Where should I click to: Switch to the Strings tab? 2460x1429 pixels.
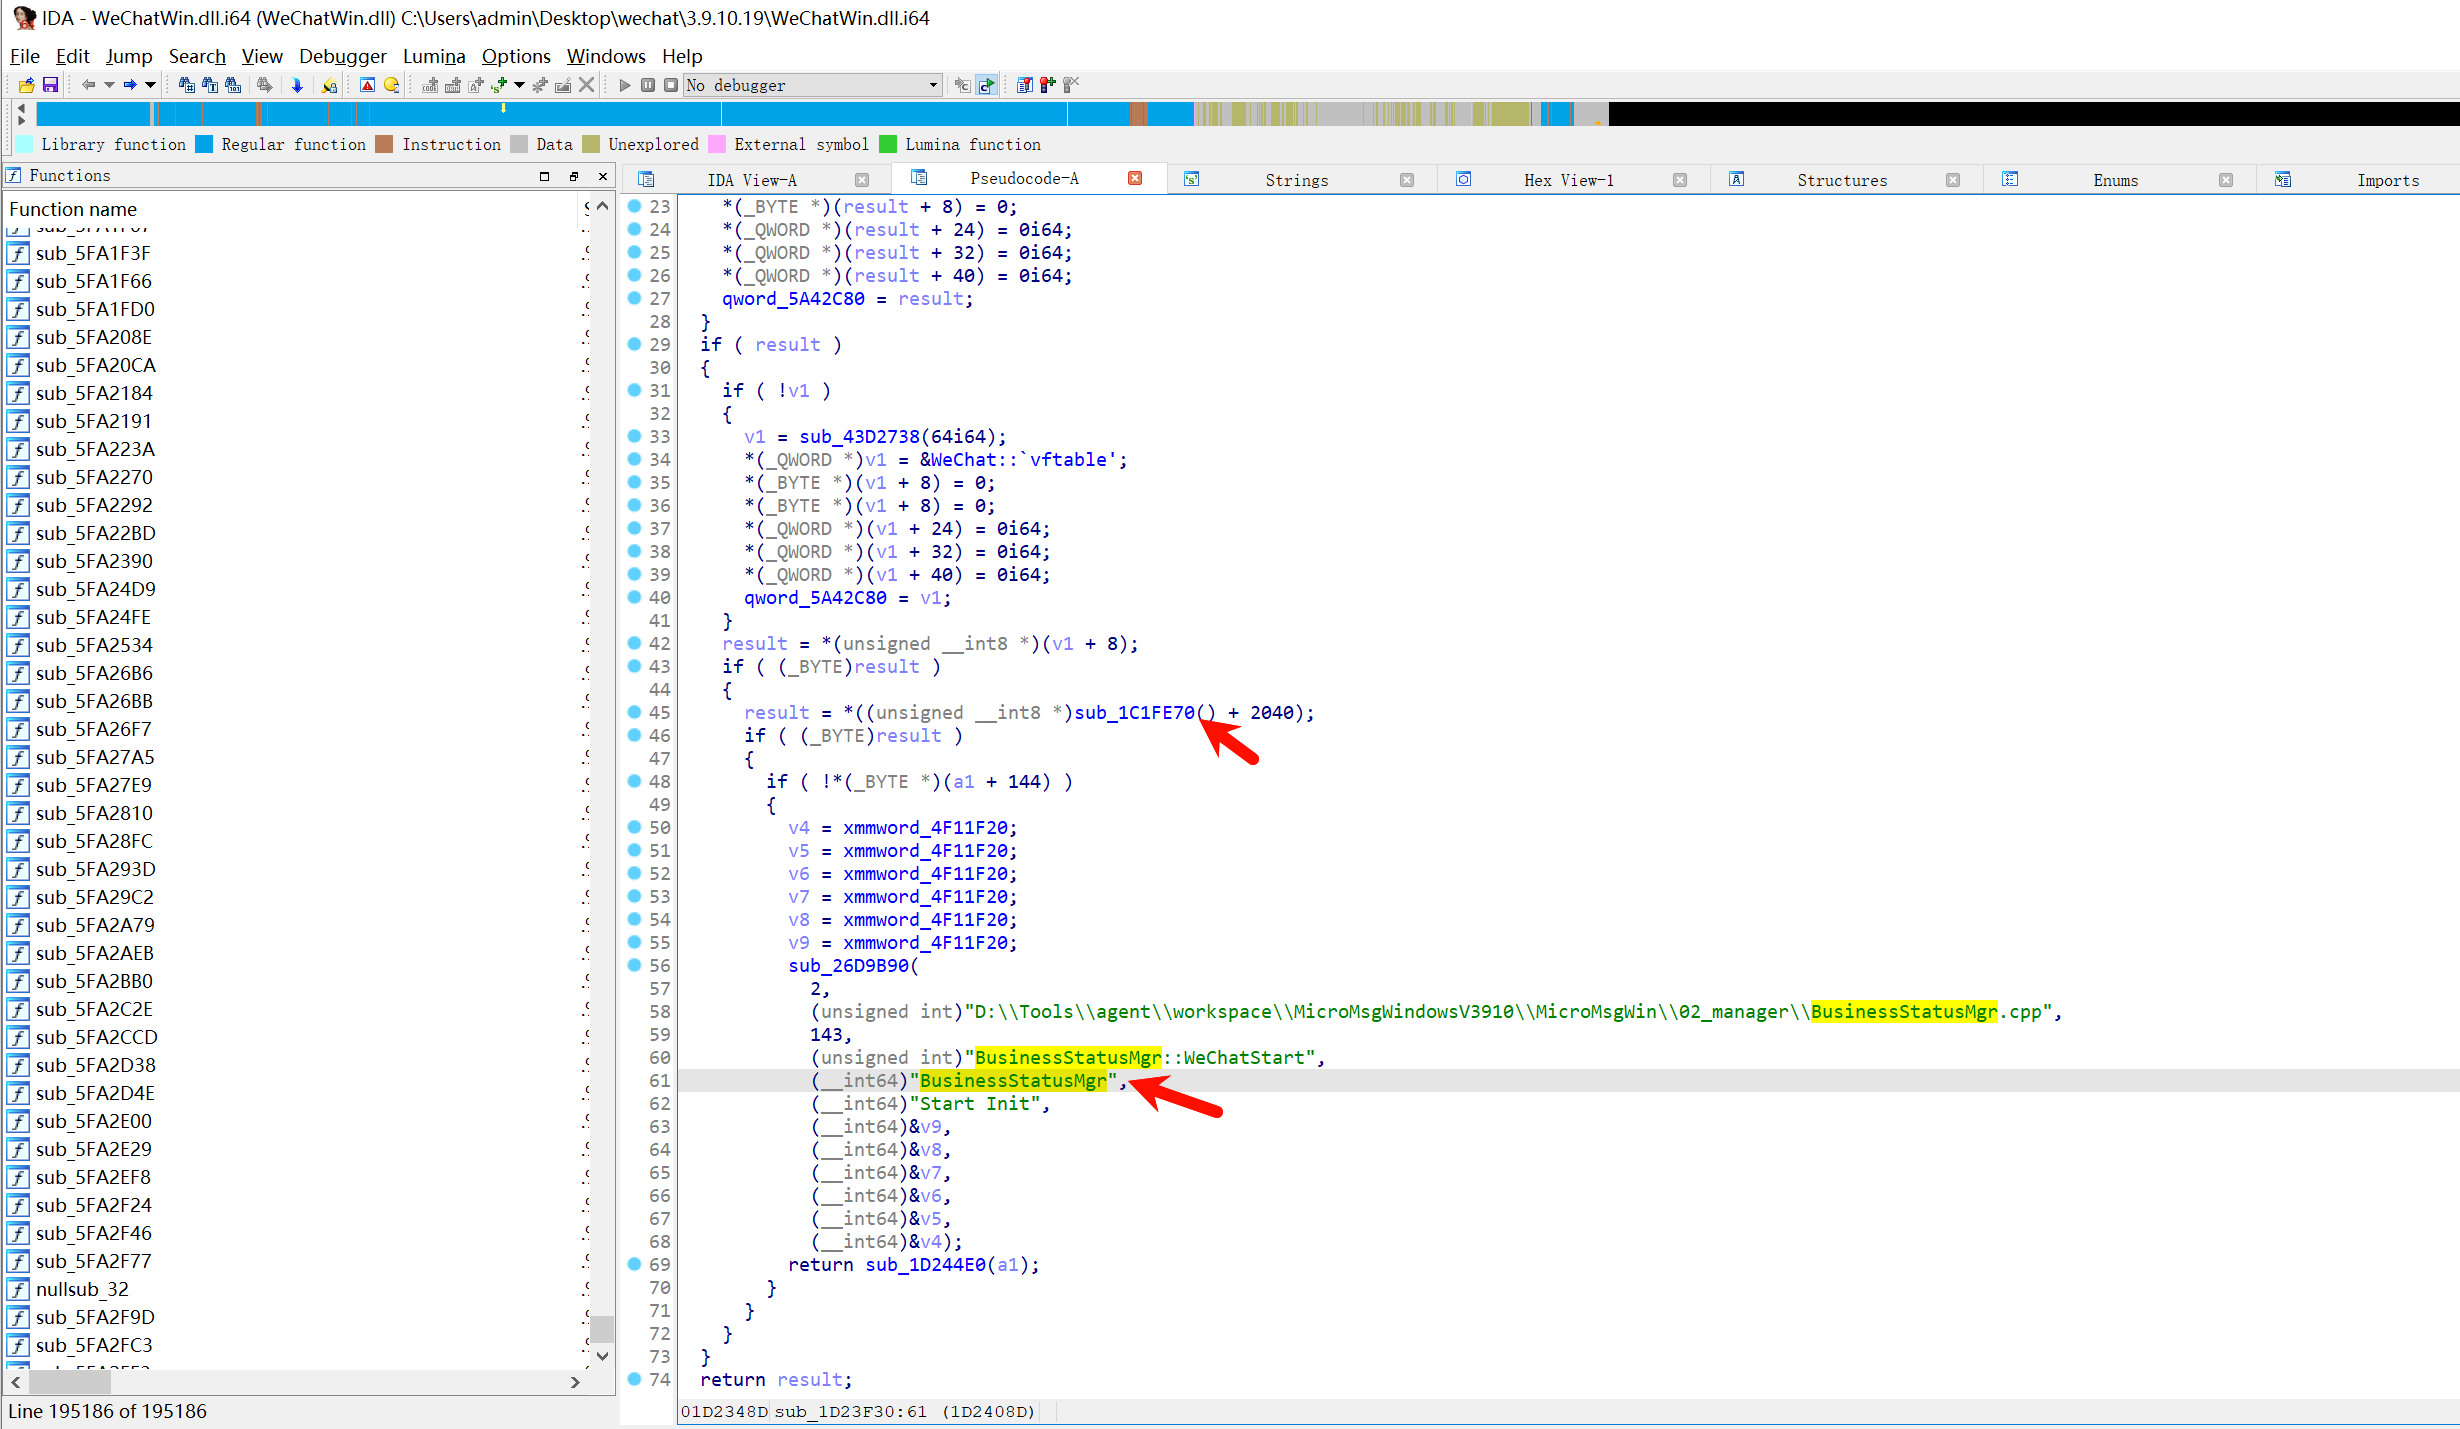pos(1296,180)
